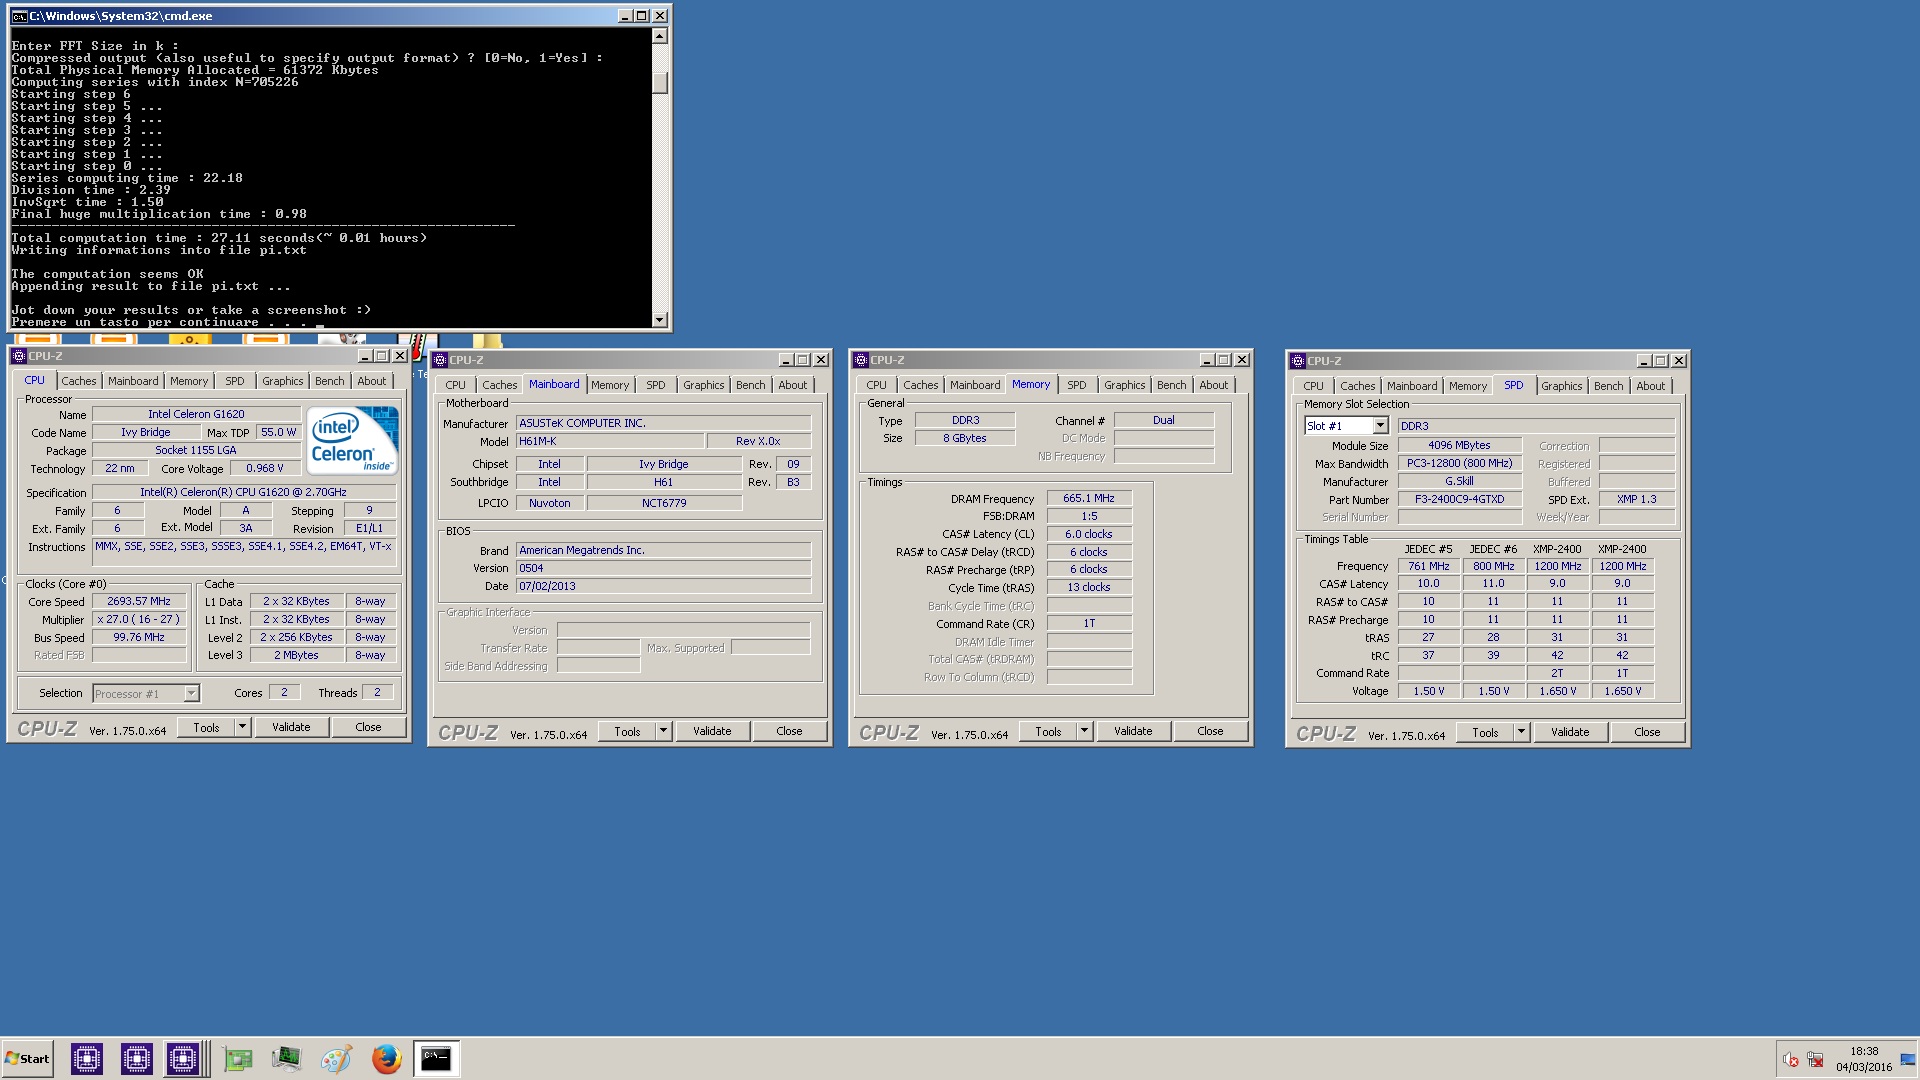
Task: Open the disconnected network tray icon
Action: (1815, 1060)
